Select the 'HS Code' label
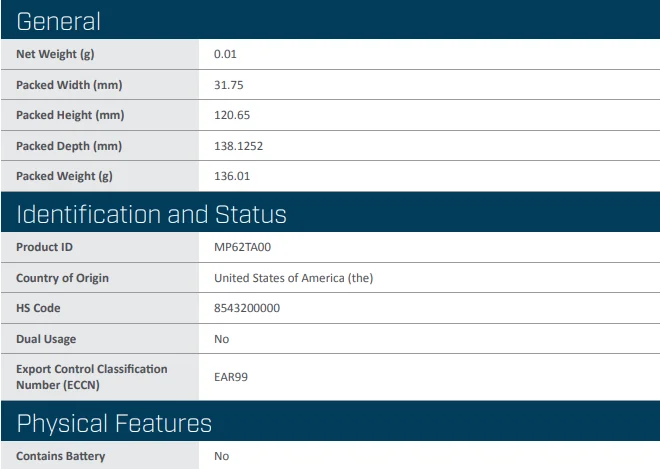The image size is (660, 469). click(38, 308)
